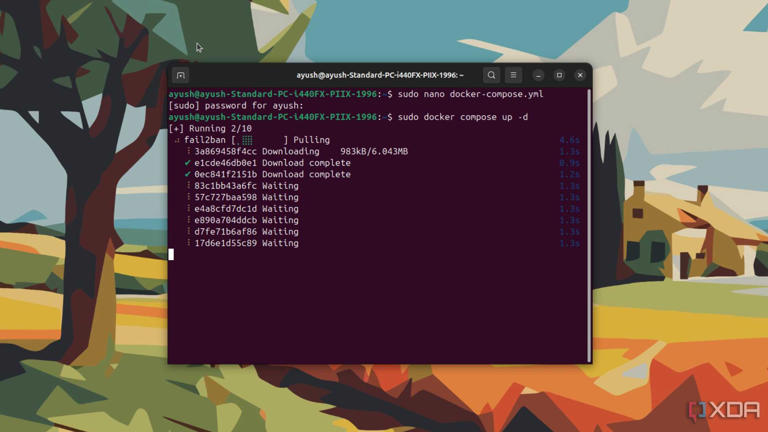768x432 pixels.
Task: Click the fail2ban pull progress bar
Action: tap(260, 140)
